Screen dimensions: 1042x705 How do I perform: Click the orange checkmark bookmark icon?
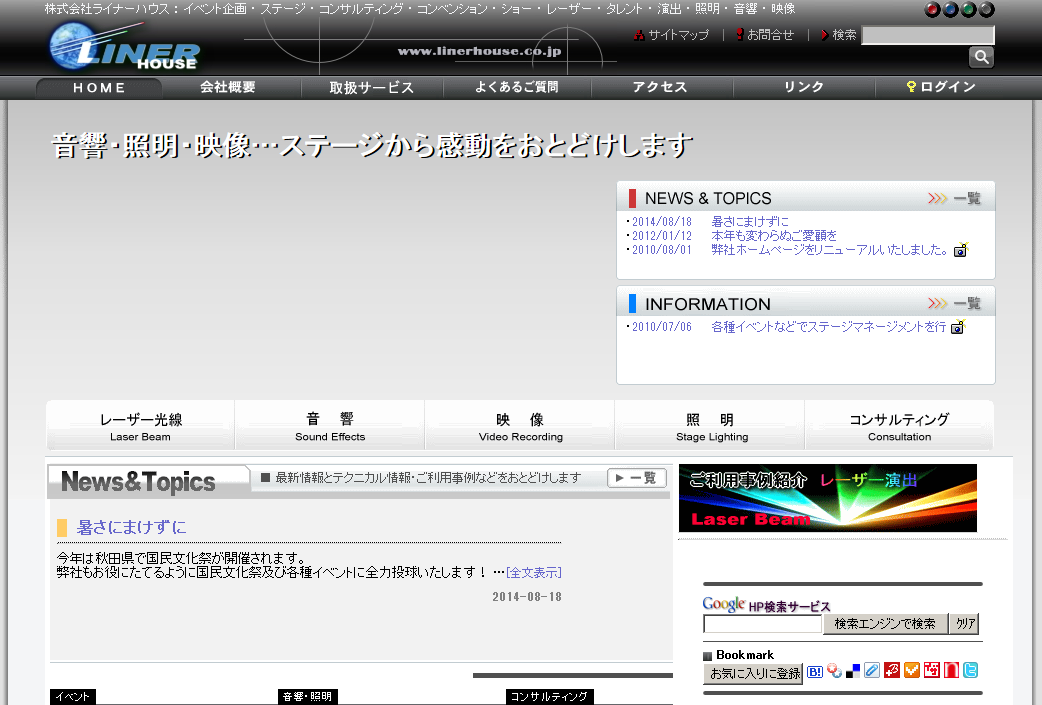(911, 672)
